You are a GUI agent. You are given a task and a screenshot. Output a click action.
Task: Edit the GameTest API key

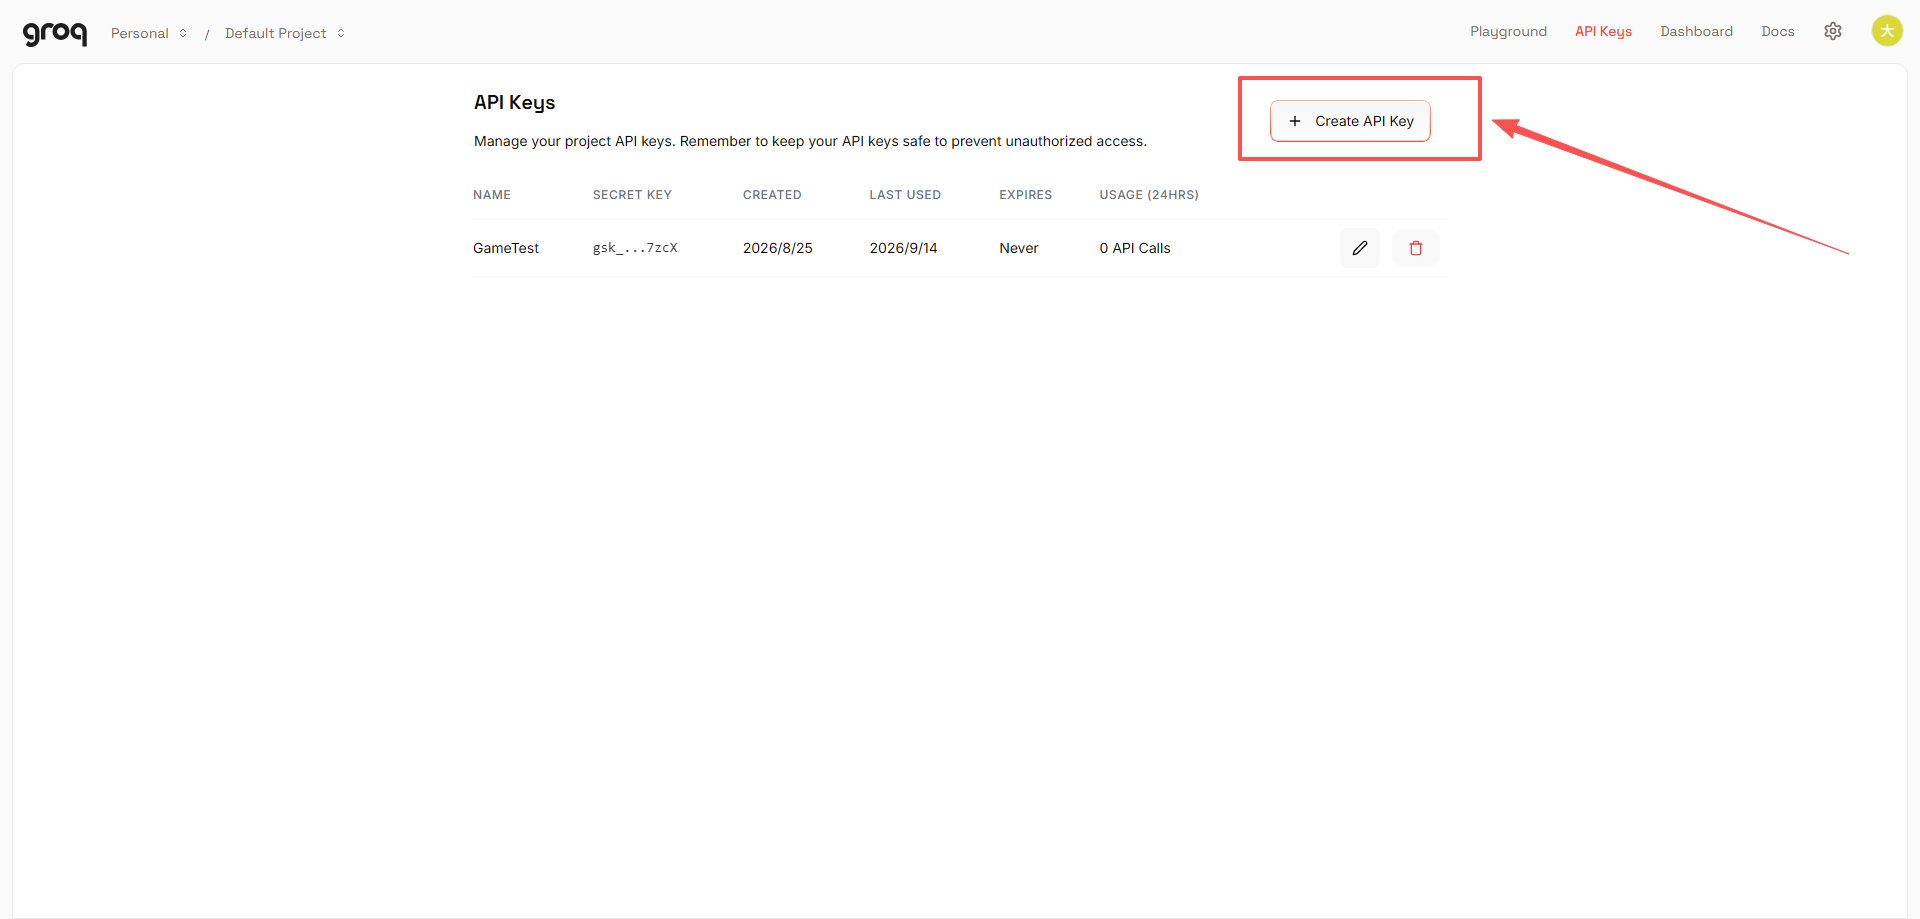(1360, 248)
